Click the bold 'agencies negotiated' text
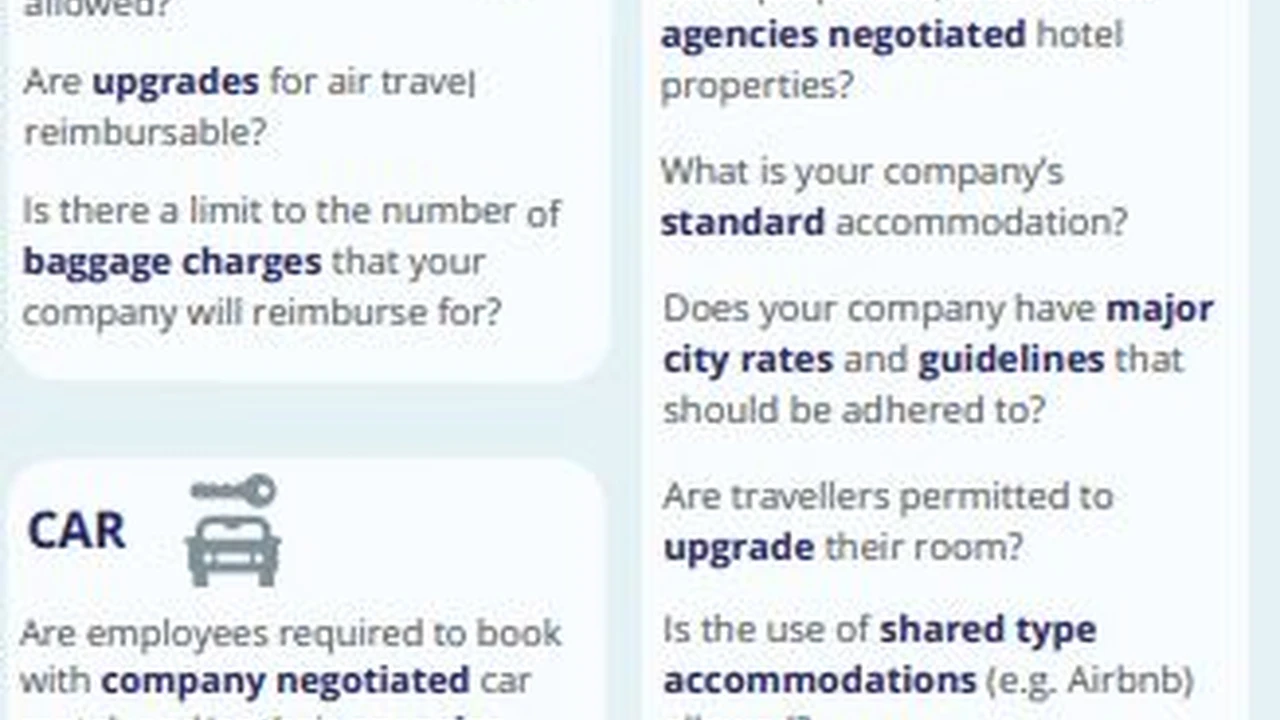This screenshot has width=1280, height=720. [x=843, y=35]
